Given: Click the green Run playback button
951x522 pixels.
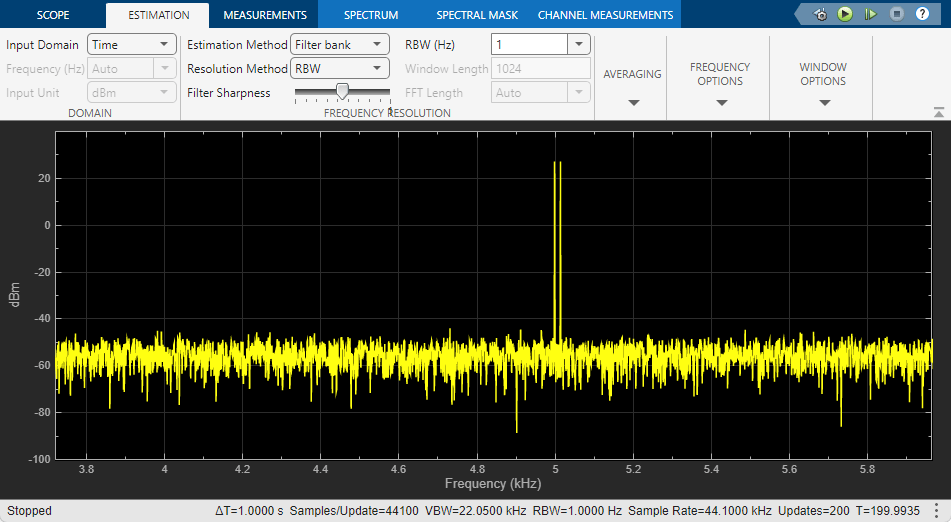Looking at the screenshot, I should [x=845, y=14].
